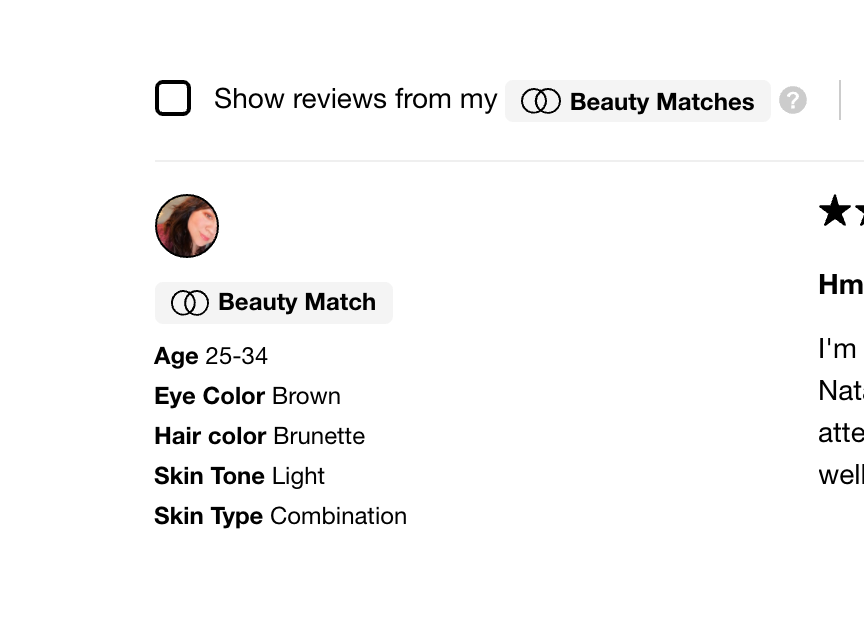Click the interlocking circles icon beside Beauty Matches
This screenshot has width=864, height=643.
541,101
